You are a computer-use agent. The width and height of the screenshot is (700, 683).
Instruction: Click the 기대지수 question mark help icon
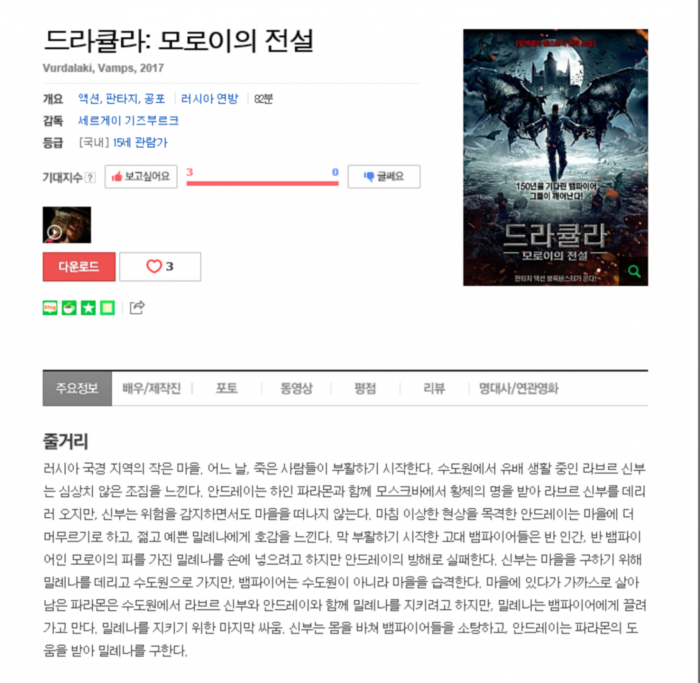pyautogui.click(x=90, y=177)
